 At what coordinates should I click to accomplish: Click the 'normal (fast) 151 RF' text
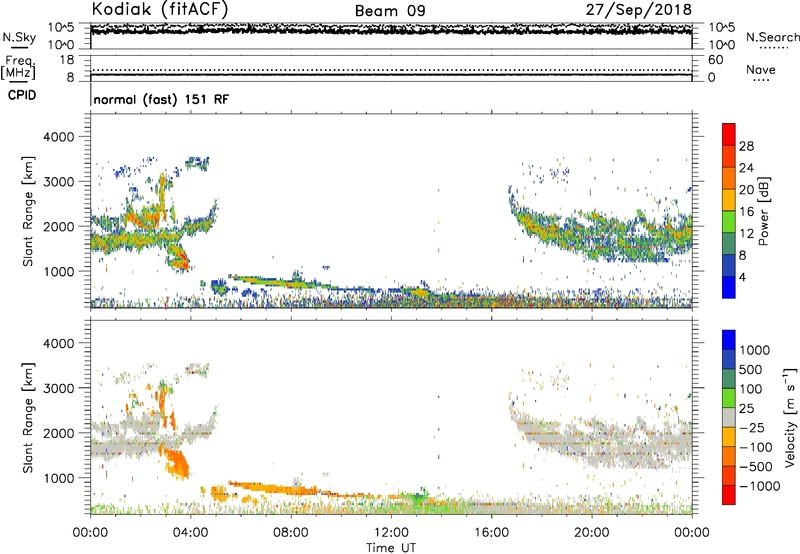(x=161, y=99)
